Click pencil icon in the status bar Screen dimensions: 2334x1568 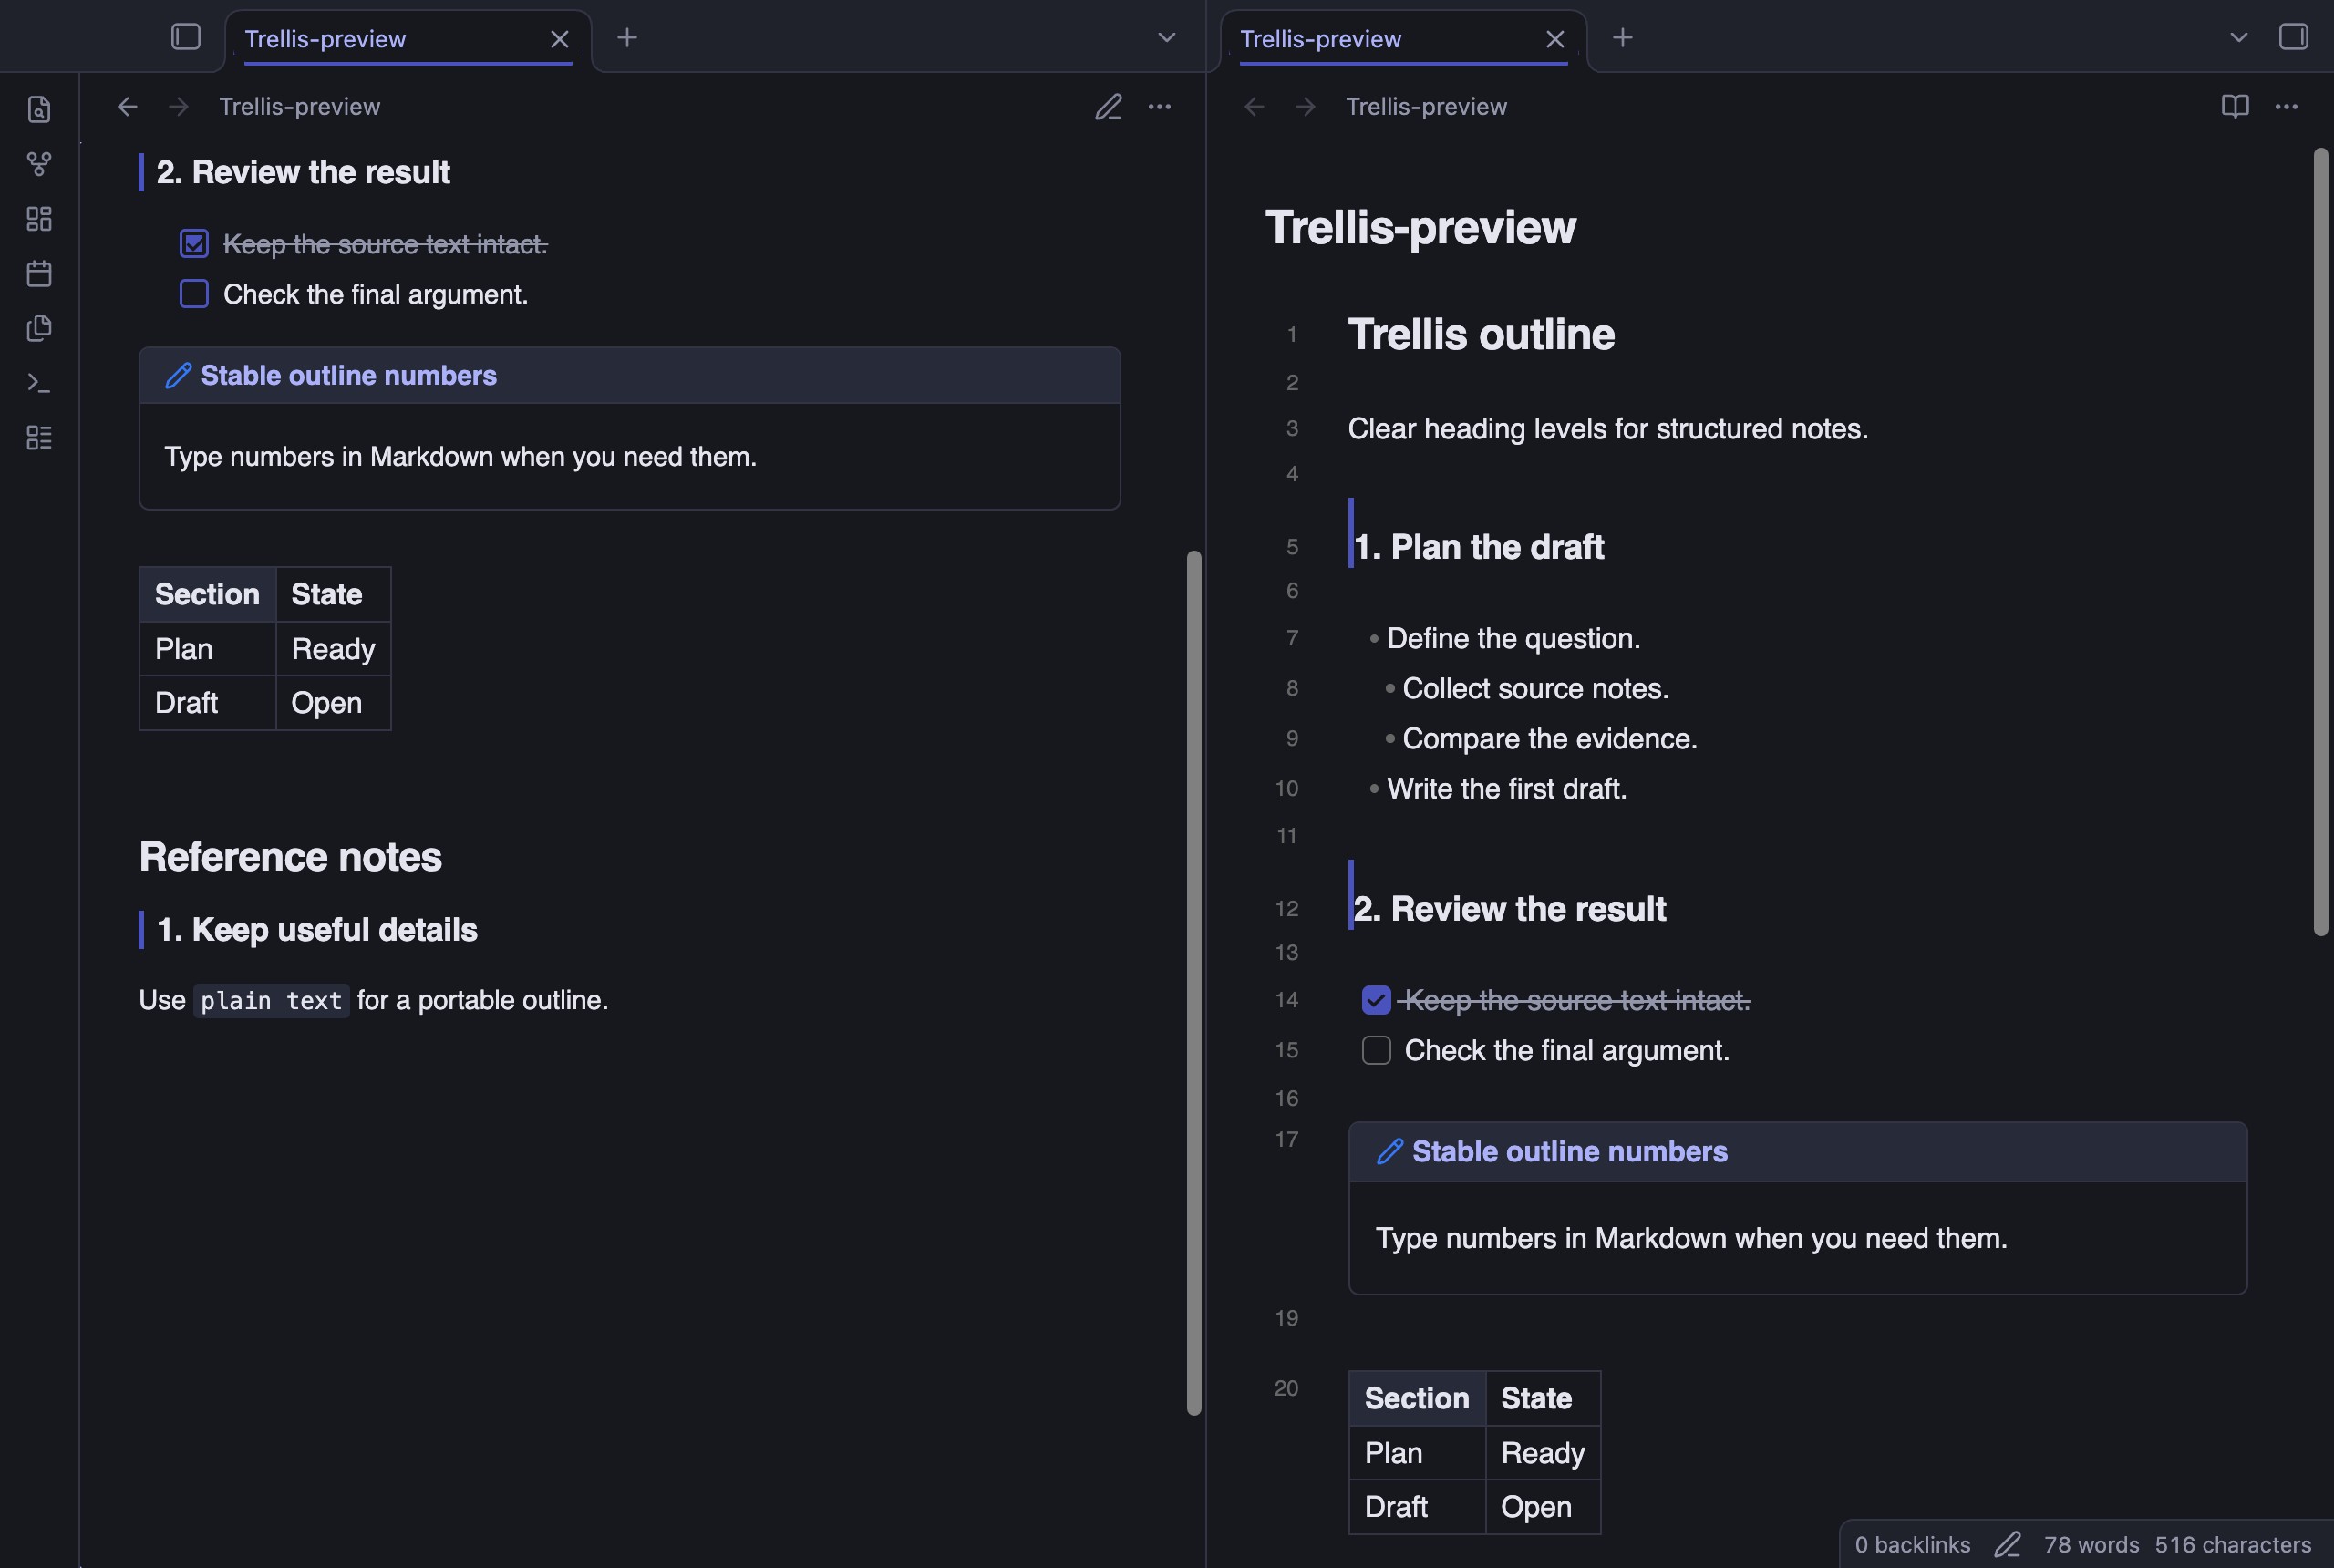tap(2007, 1544)
